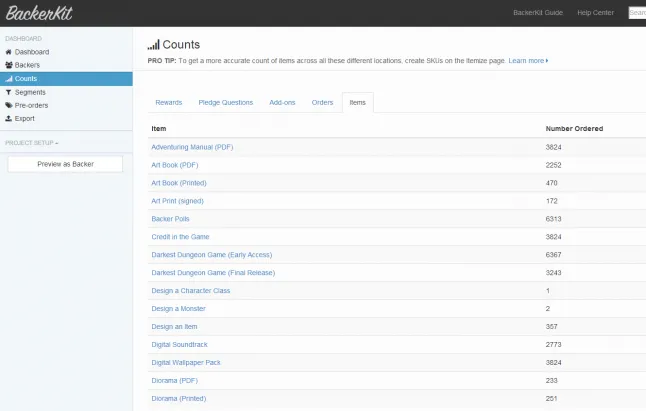Click the count 470 for Art Book Printed
This screenshot has height=411, width=646.
[x=551, y=183]
